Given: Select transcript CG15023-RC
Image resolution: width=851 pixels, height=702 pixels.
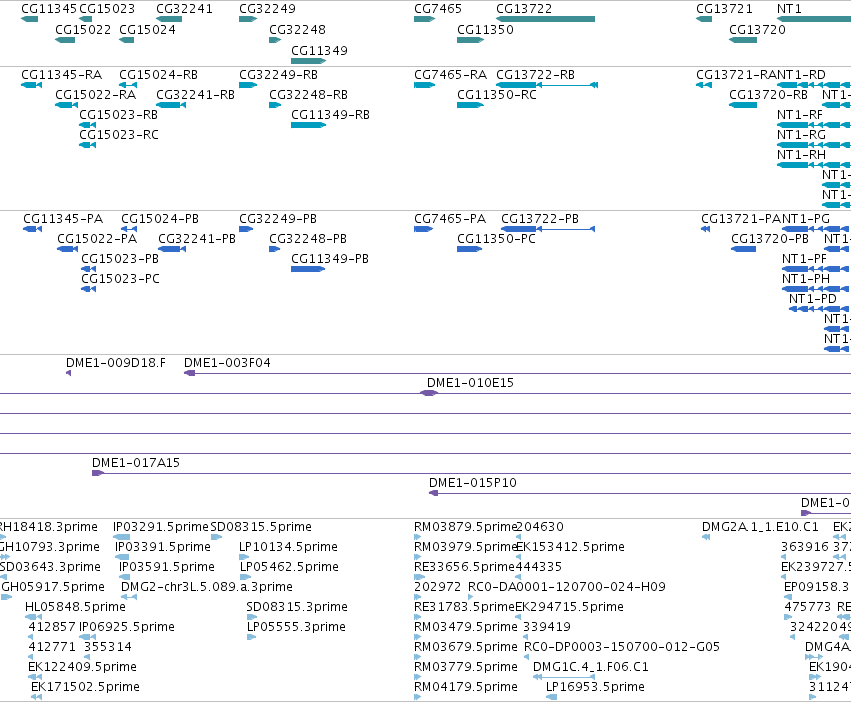Looking at the screenshot, I should [87, 145].
